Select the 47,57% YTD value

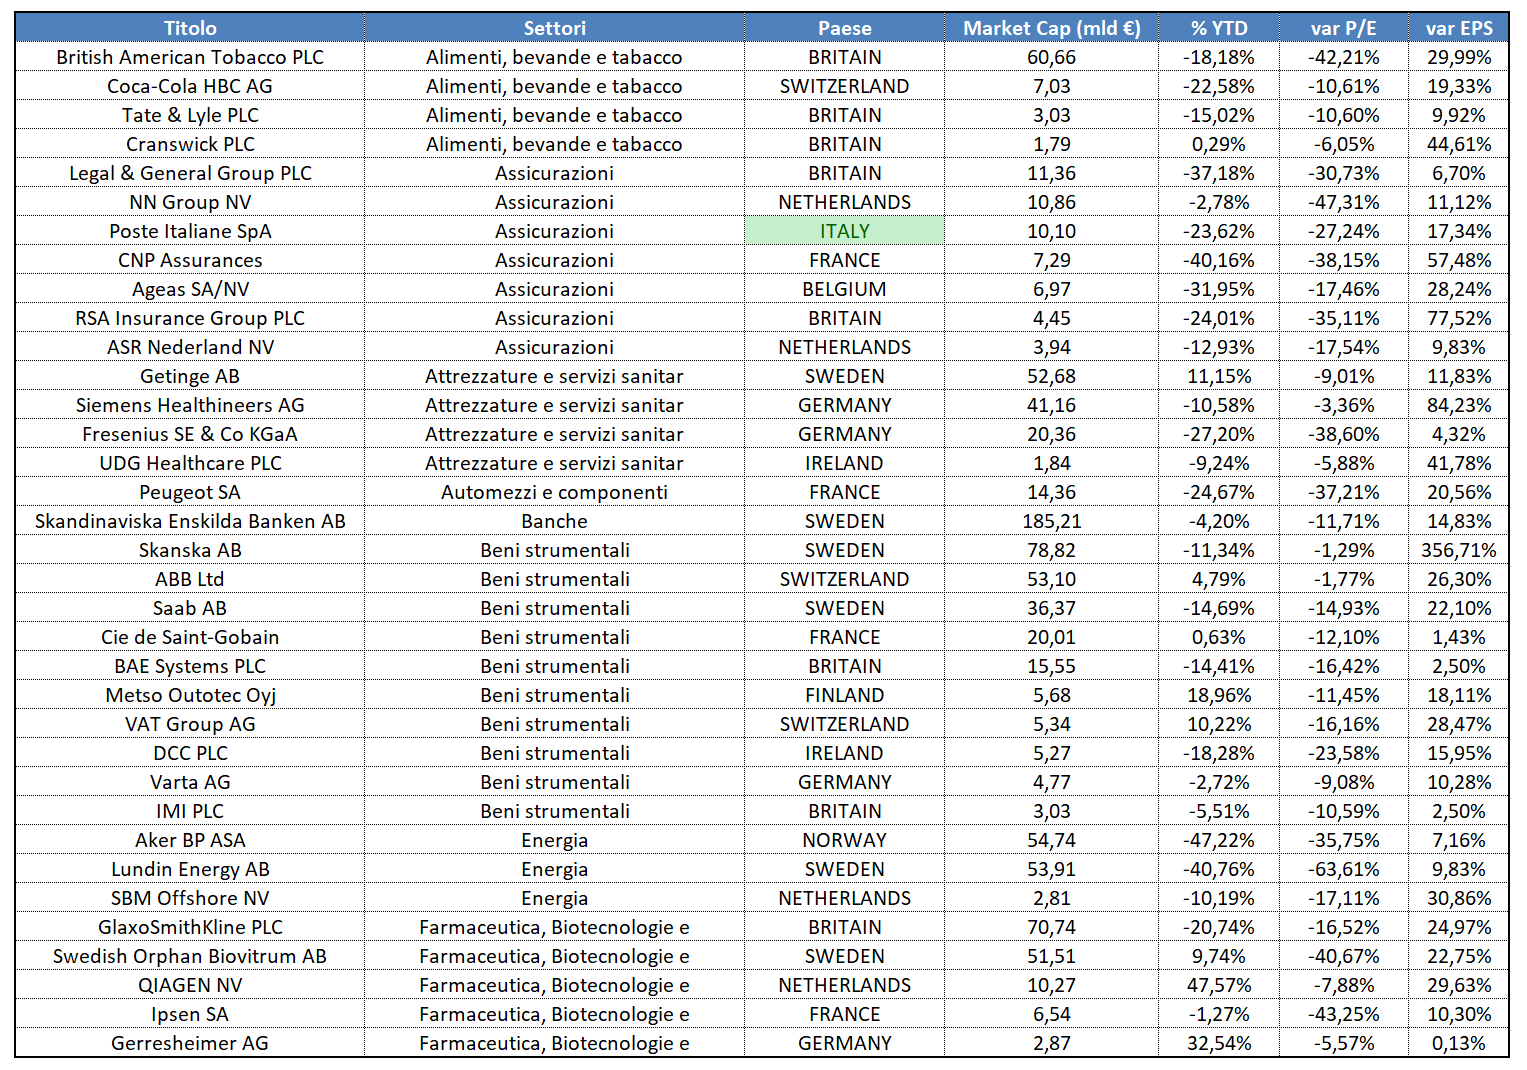coord(1219,985)
